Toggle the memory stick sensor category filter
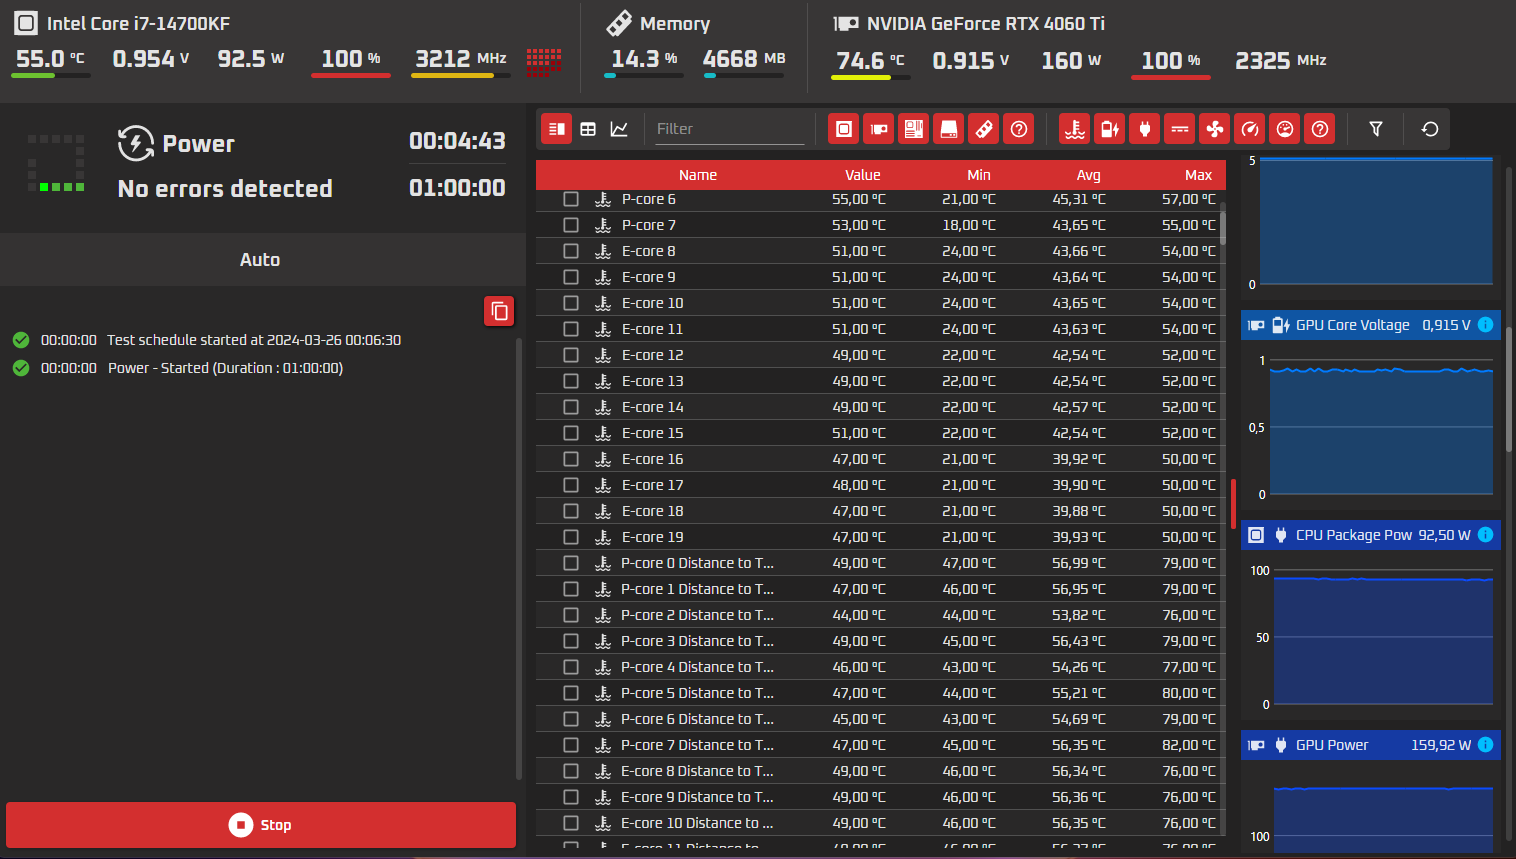 coord(984,129)
